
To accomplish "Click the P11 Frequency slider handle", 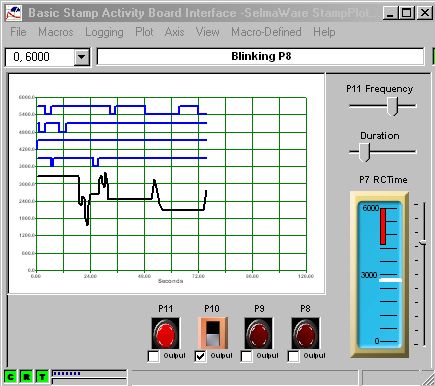I will click(x=392, y=106).
